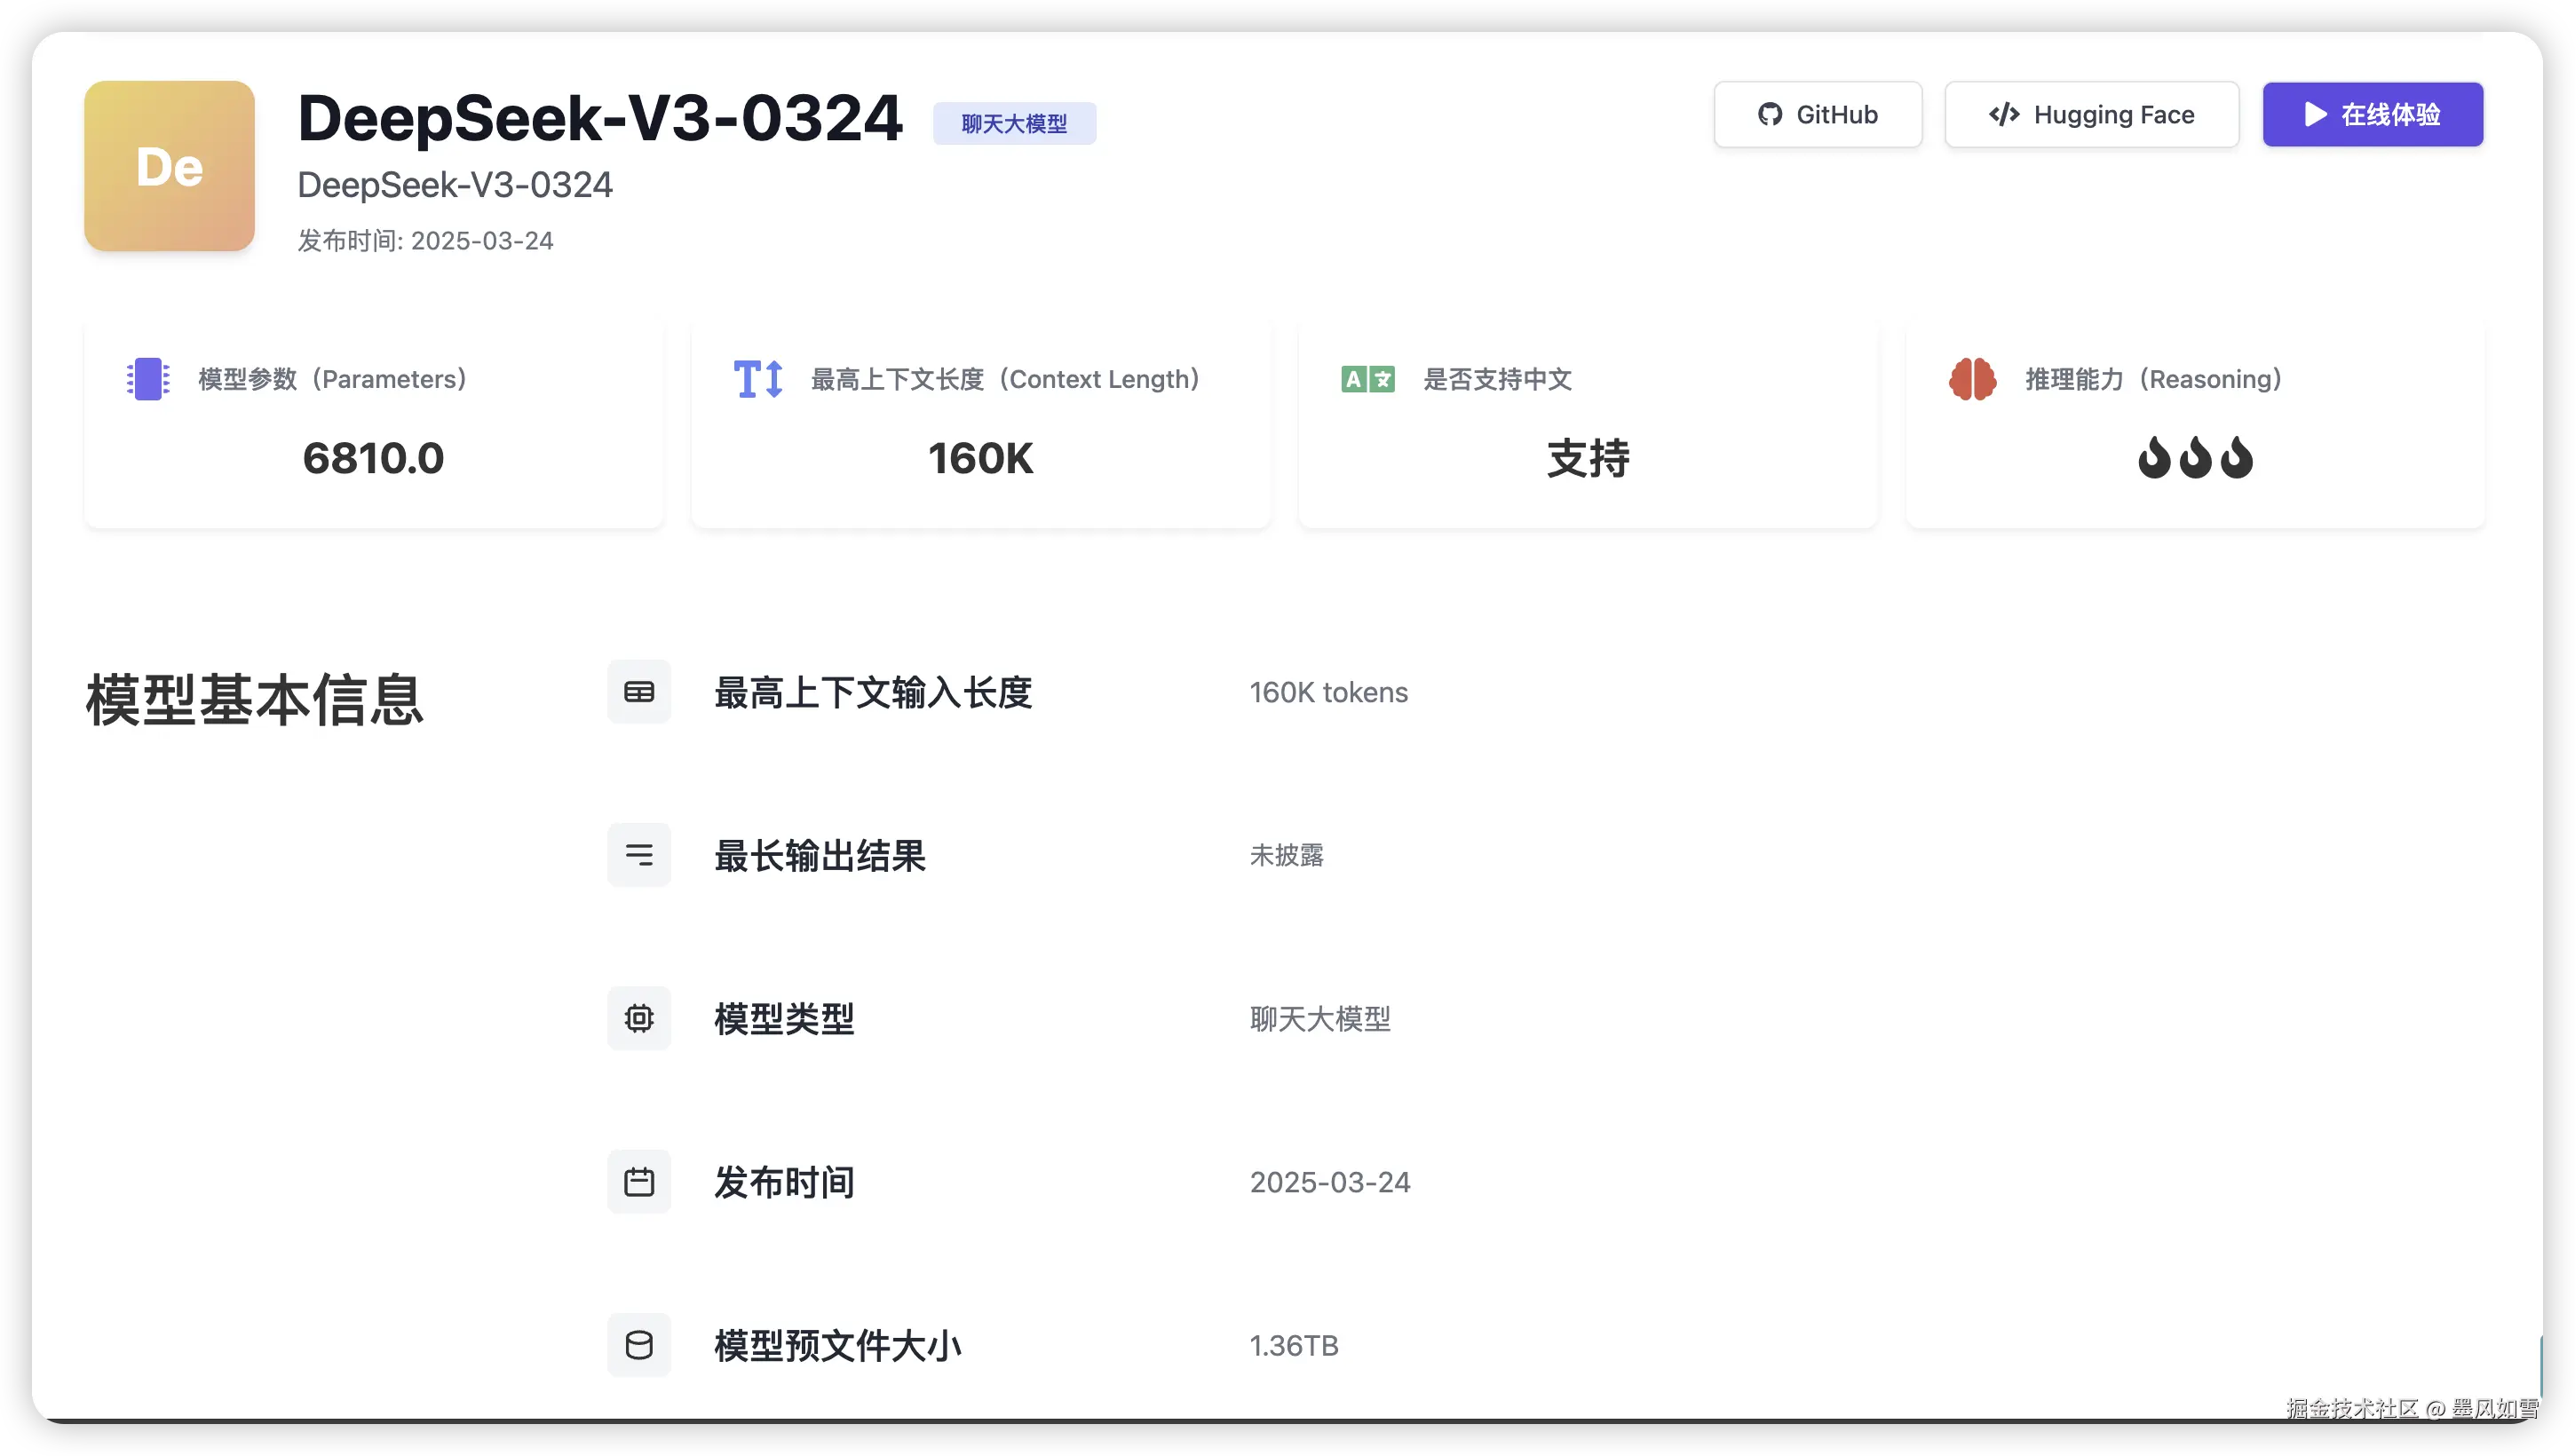Click the DeepSeek 'De' logo thumbnail
The image size is (2575, 1456).
pos(169,166)
